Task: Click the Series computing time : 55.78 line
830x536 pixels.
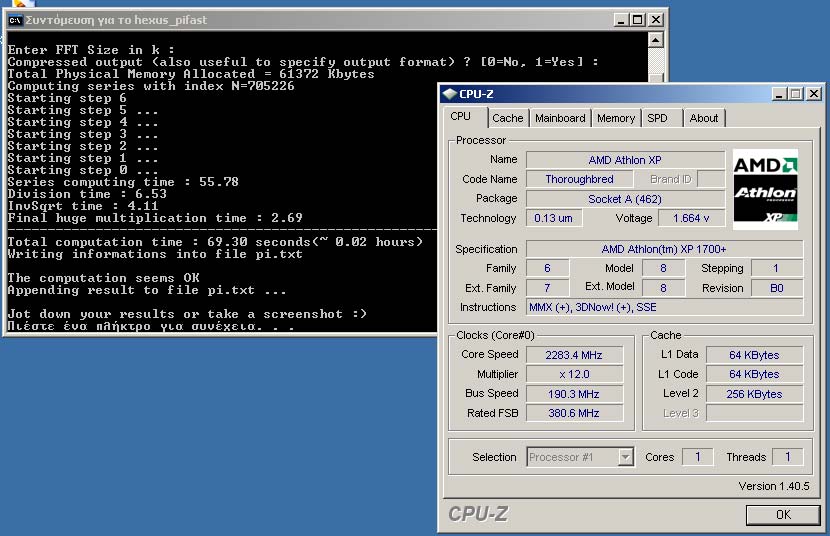Action: [123, 182]
